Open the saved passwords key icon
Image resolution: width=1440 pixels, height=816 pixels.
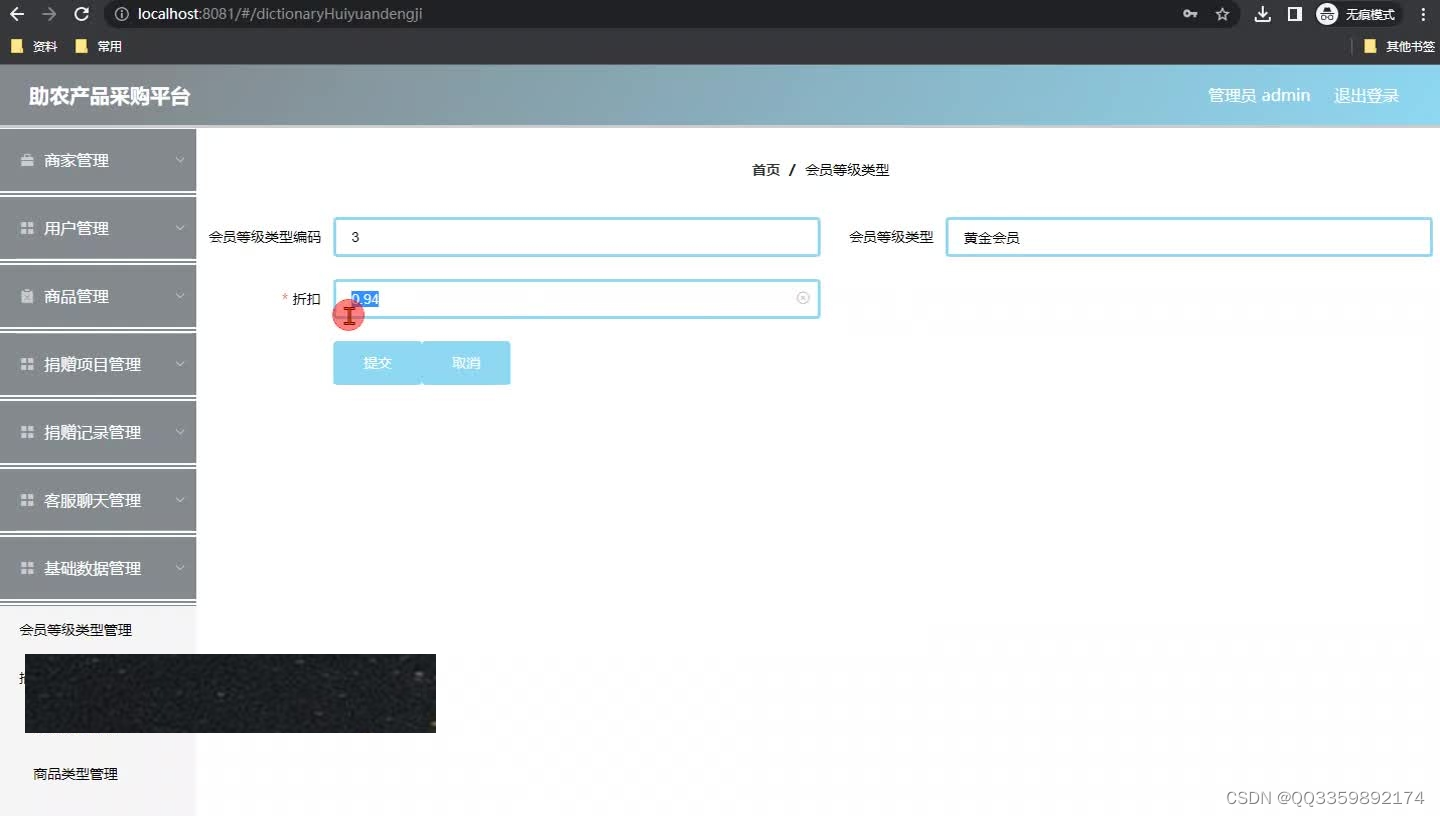pos(1190,14)
